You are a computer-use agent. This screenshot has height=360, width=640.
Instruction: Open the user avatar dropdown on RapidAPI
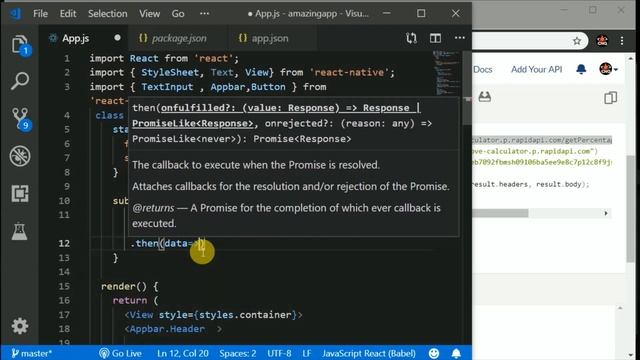point(608,69)
